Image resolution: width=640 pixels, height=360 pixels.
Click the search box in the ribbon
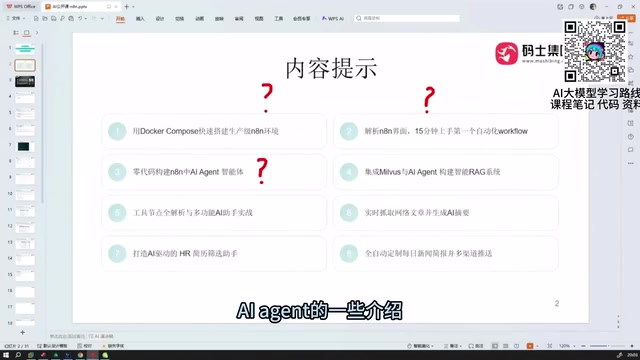[x=407, y=18]
